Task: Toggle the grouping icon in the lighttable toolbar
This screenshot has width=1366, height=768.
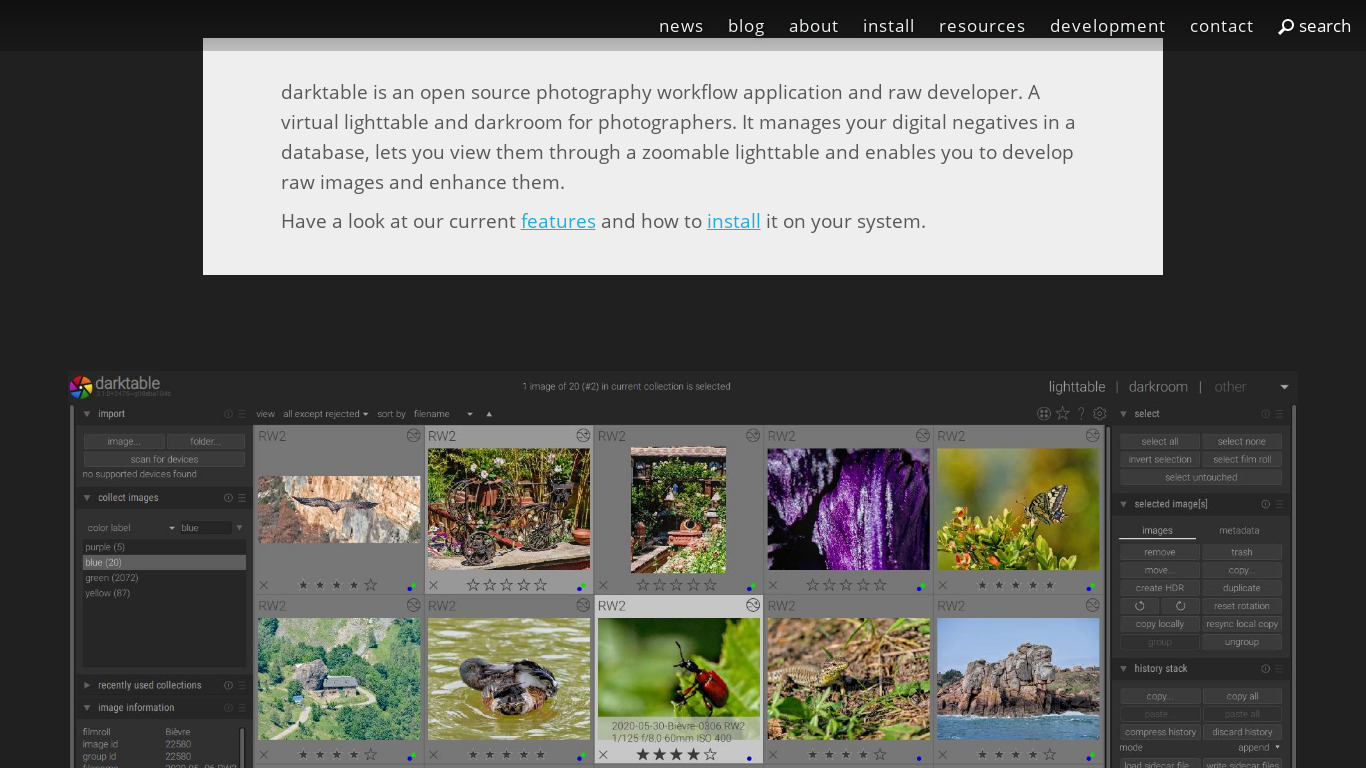Action: tap(1044, 414)
